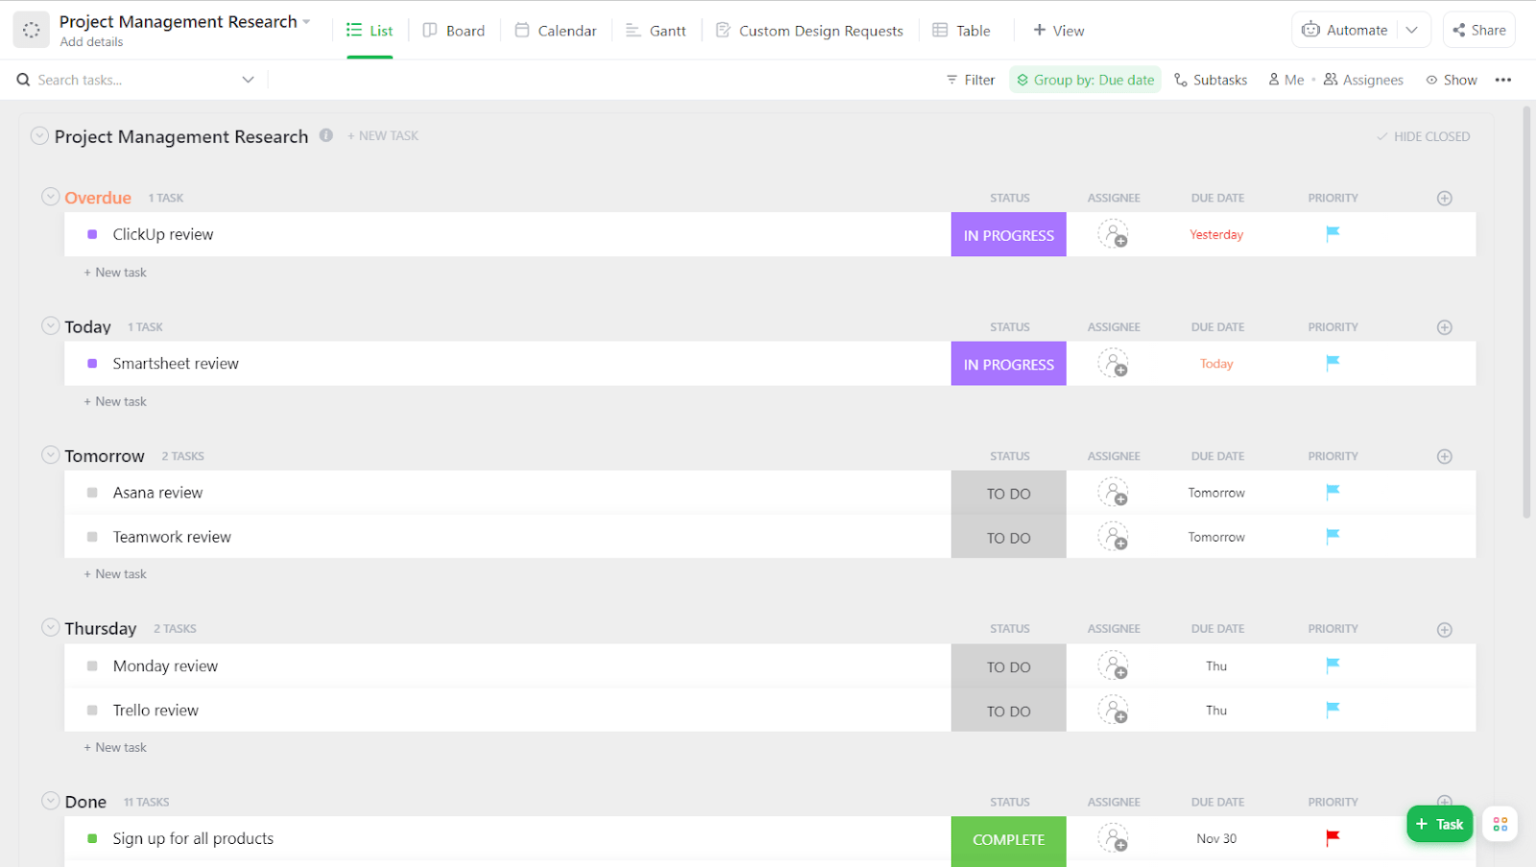1536x867 pixels.
Task: Assign someone to ClickUp review task
Action: tap(1114, 234)
